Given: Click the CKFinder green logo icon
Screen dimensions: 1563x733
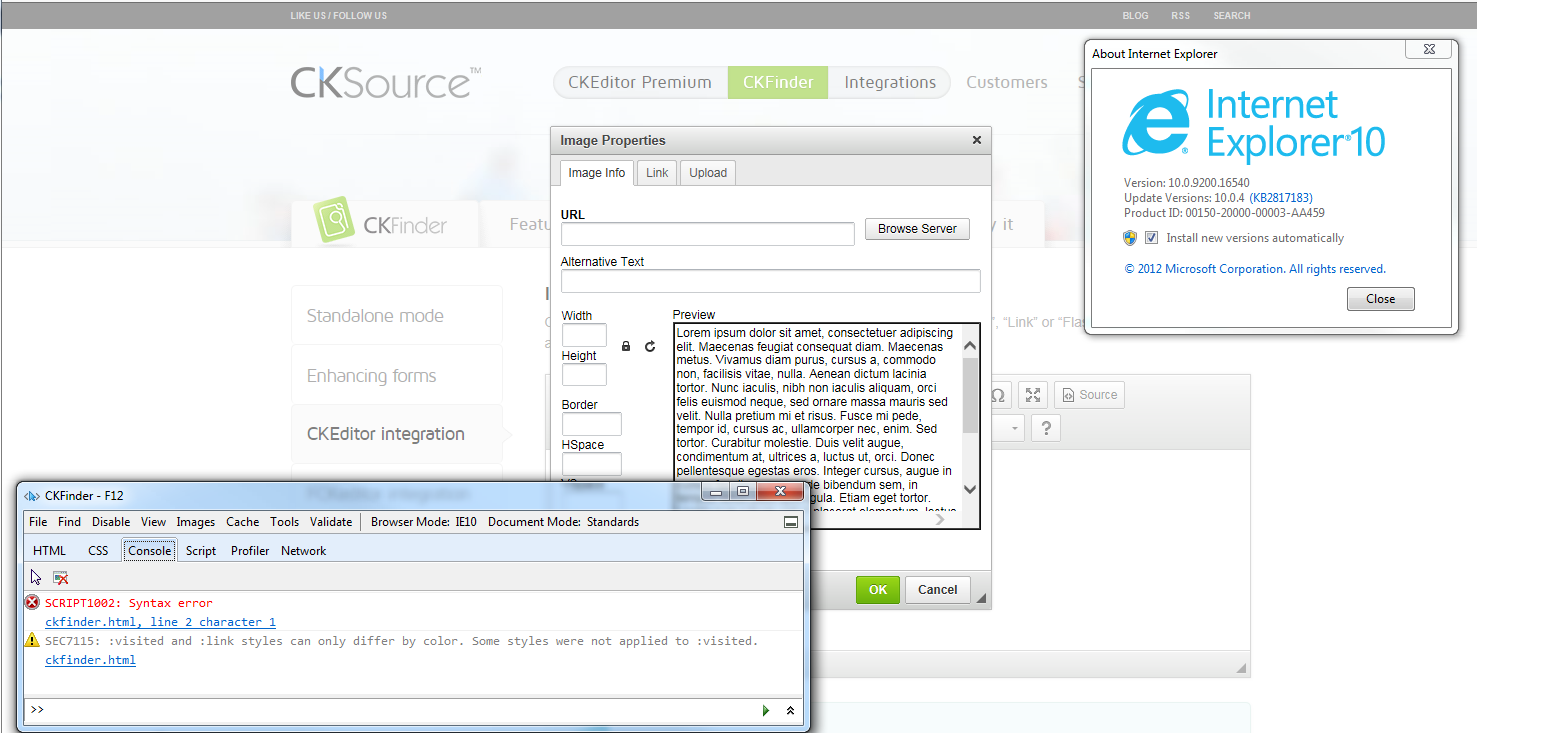Looking at the screenshot, I should [333, 220].
